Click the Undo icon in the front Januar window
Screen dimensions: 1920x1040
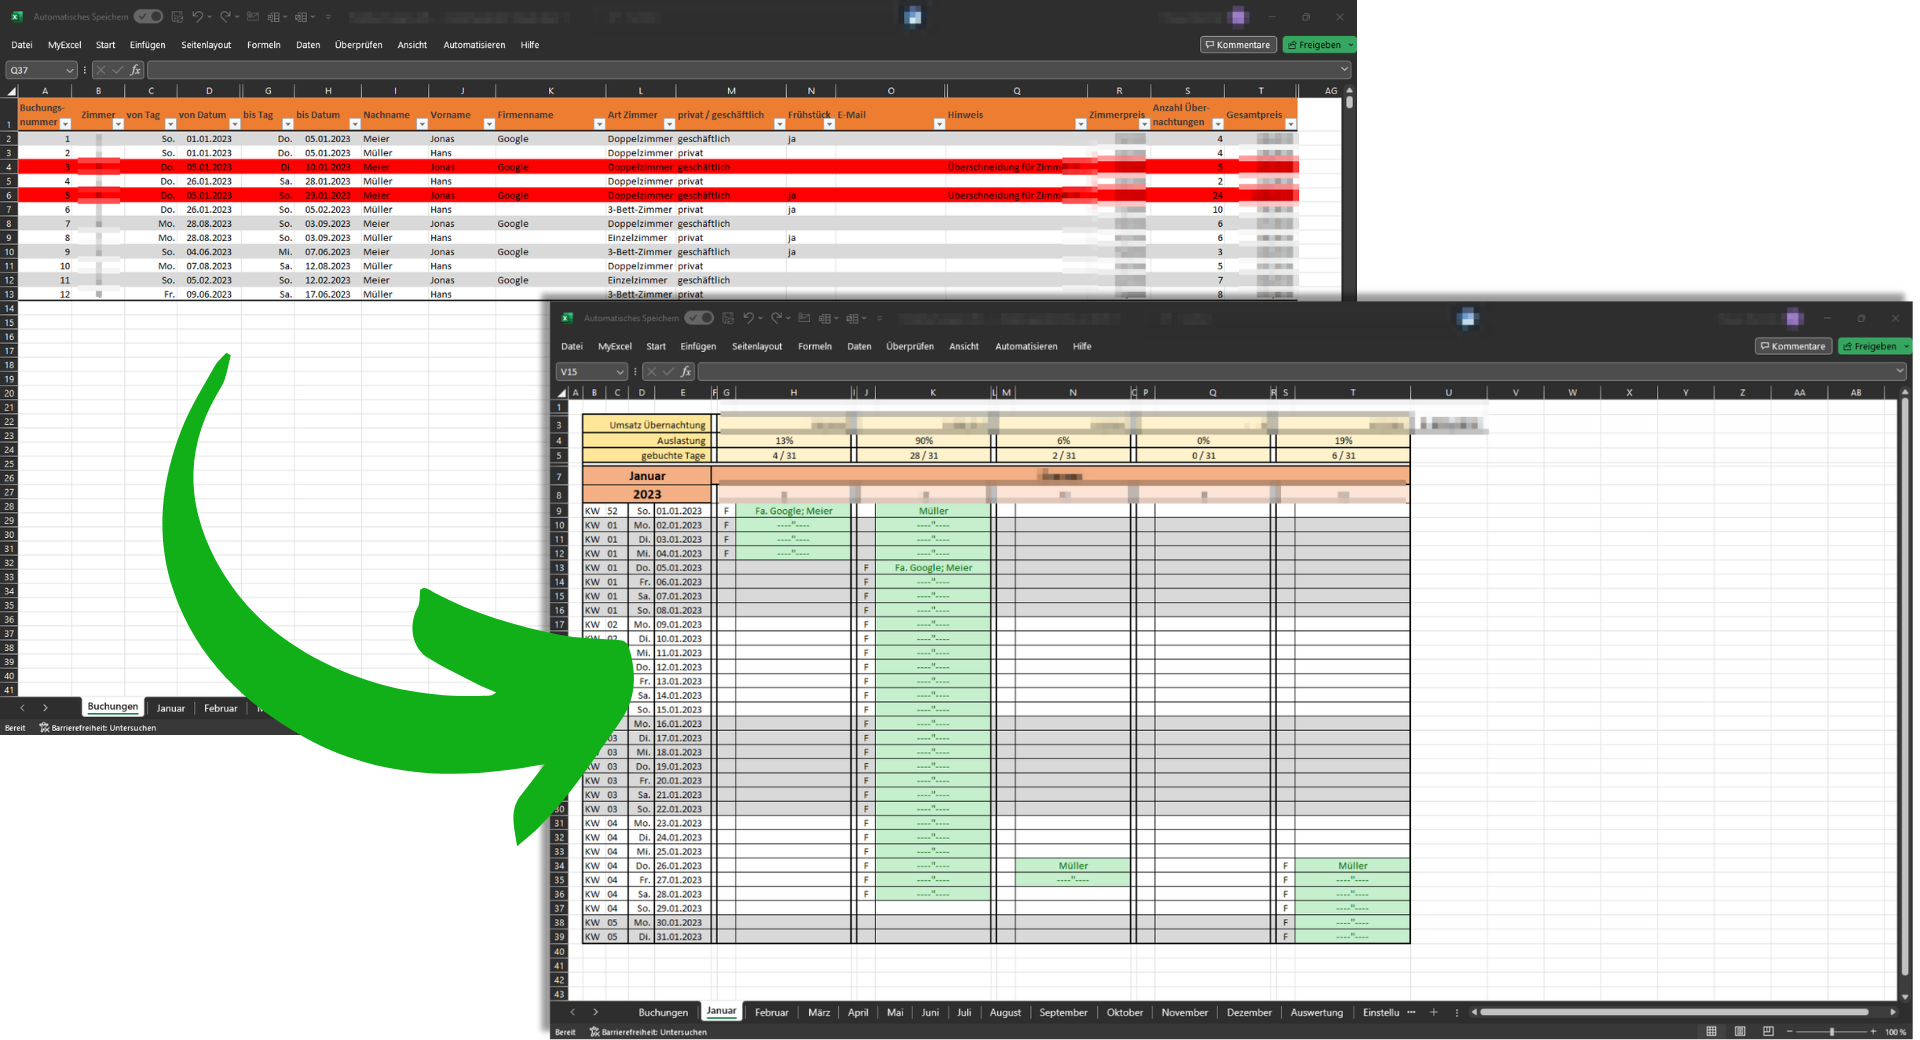748,318
